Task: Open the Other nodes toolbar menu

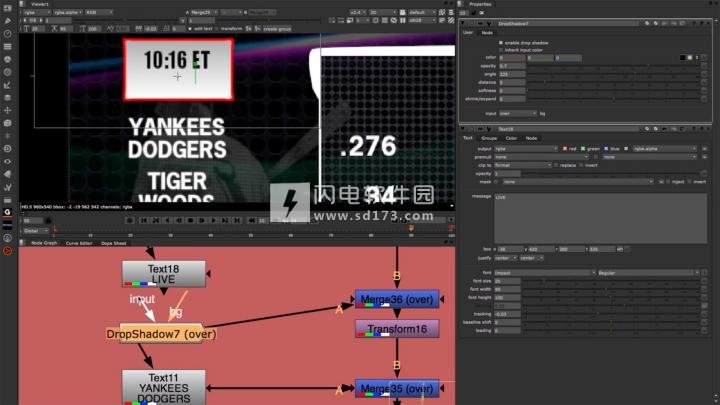Action: pos(7,200)
